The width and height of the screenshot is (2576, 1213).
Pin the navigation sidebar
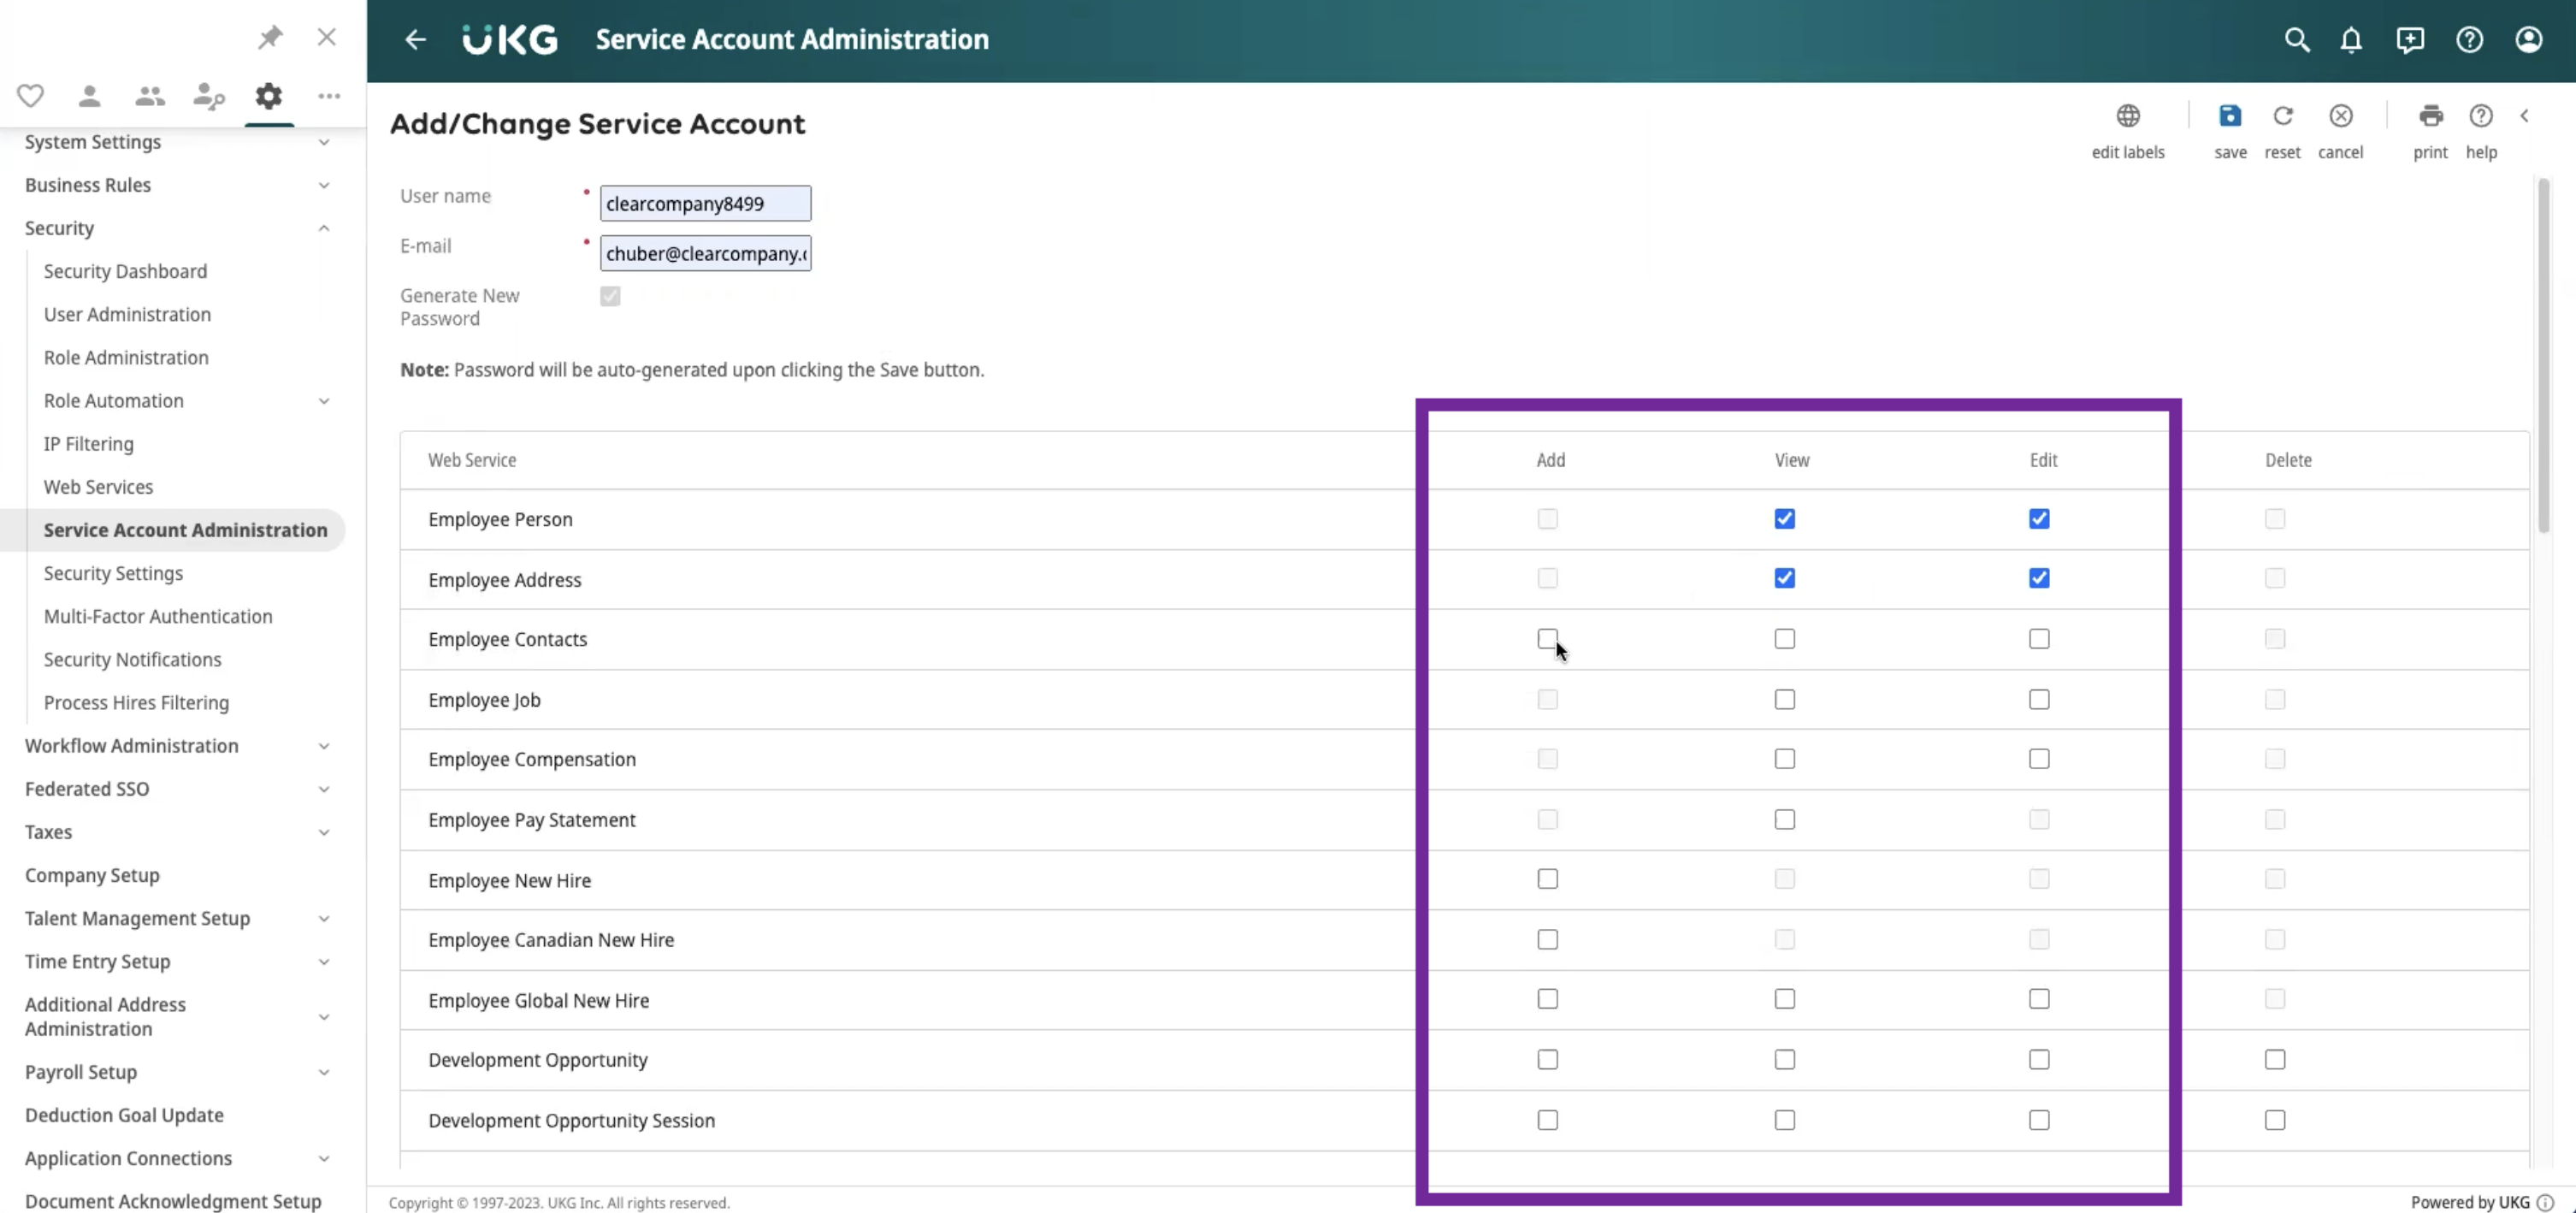click(x=270, y=37)
